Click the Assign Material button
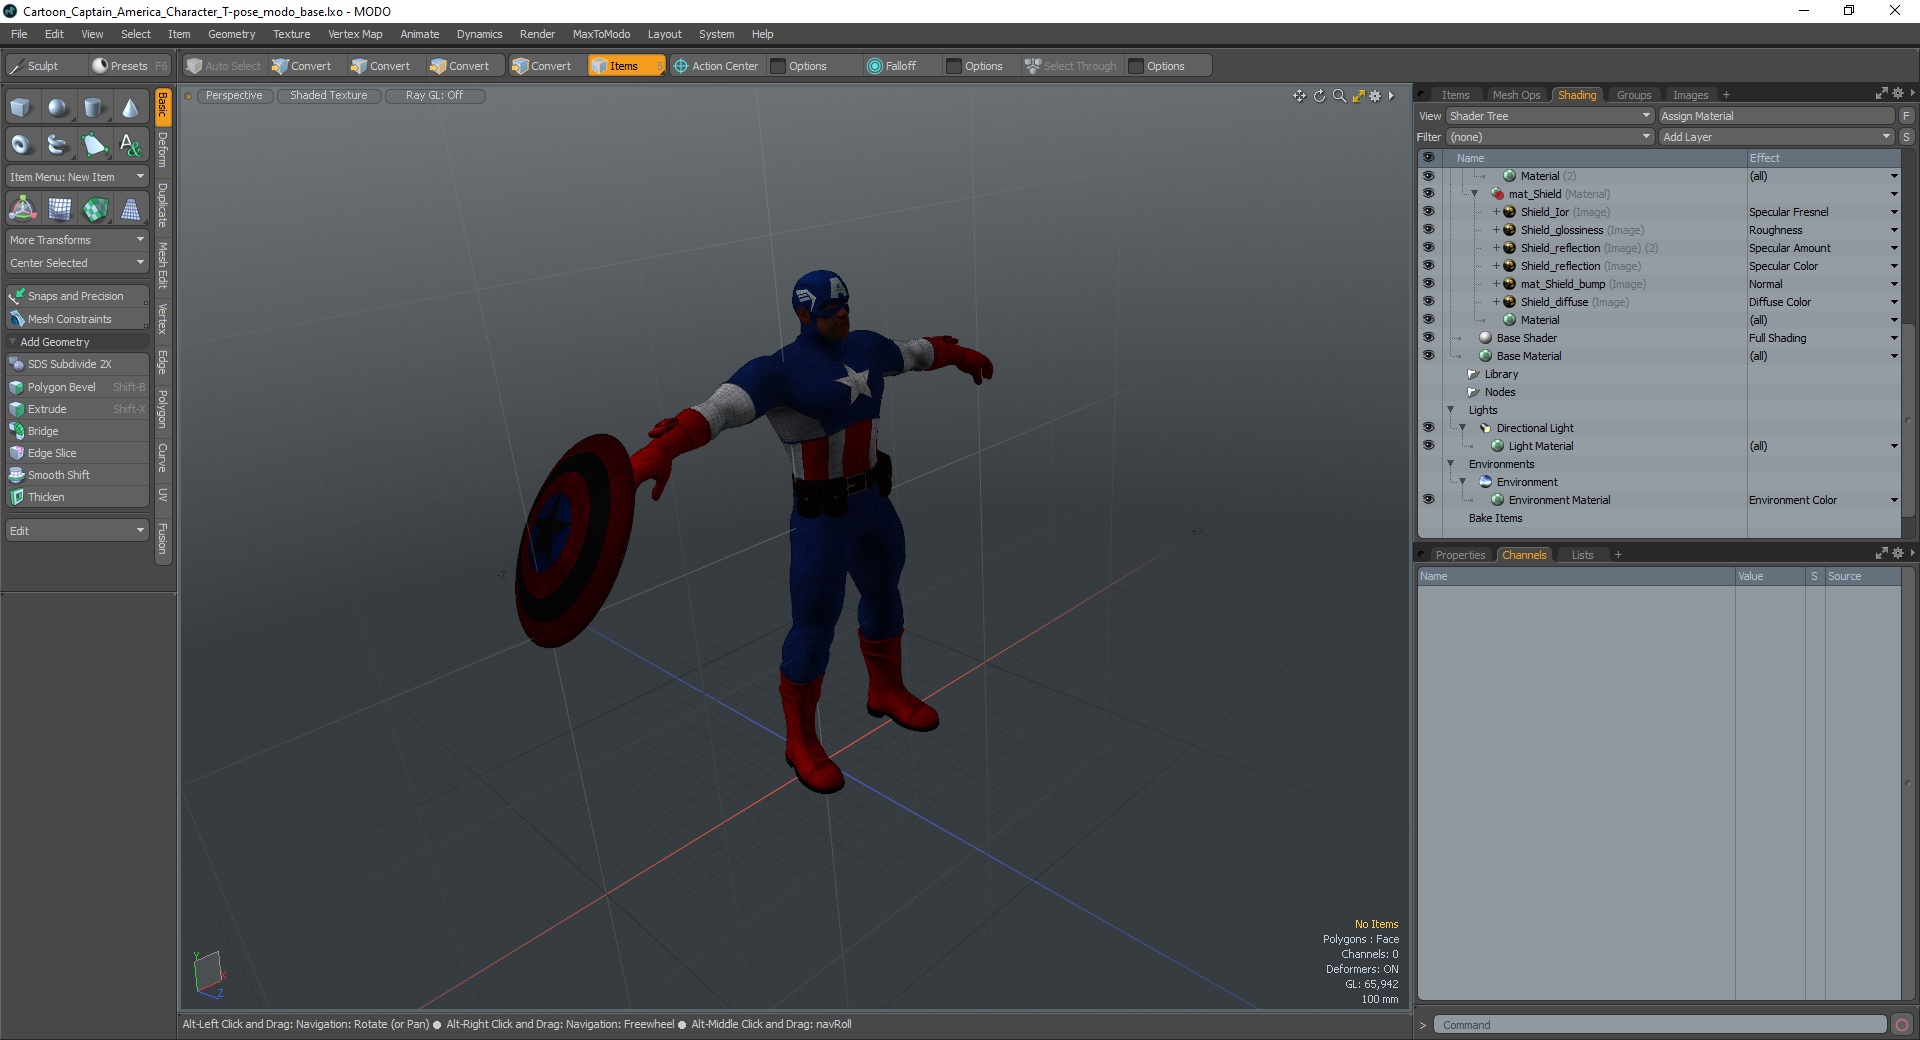Image resolution: width=1920 pixels, height=1040 pixels. point(1777,116)
